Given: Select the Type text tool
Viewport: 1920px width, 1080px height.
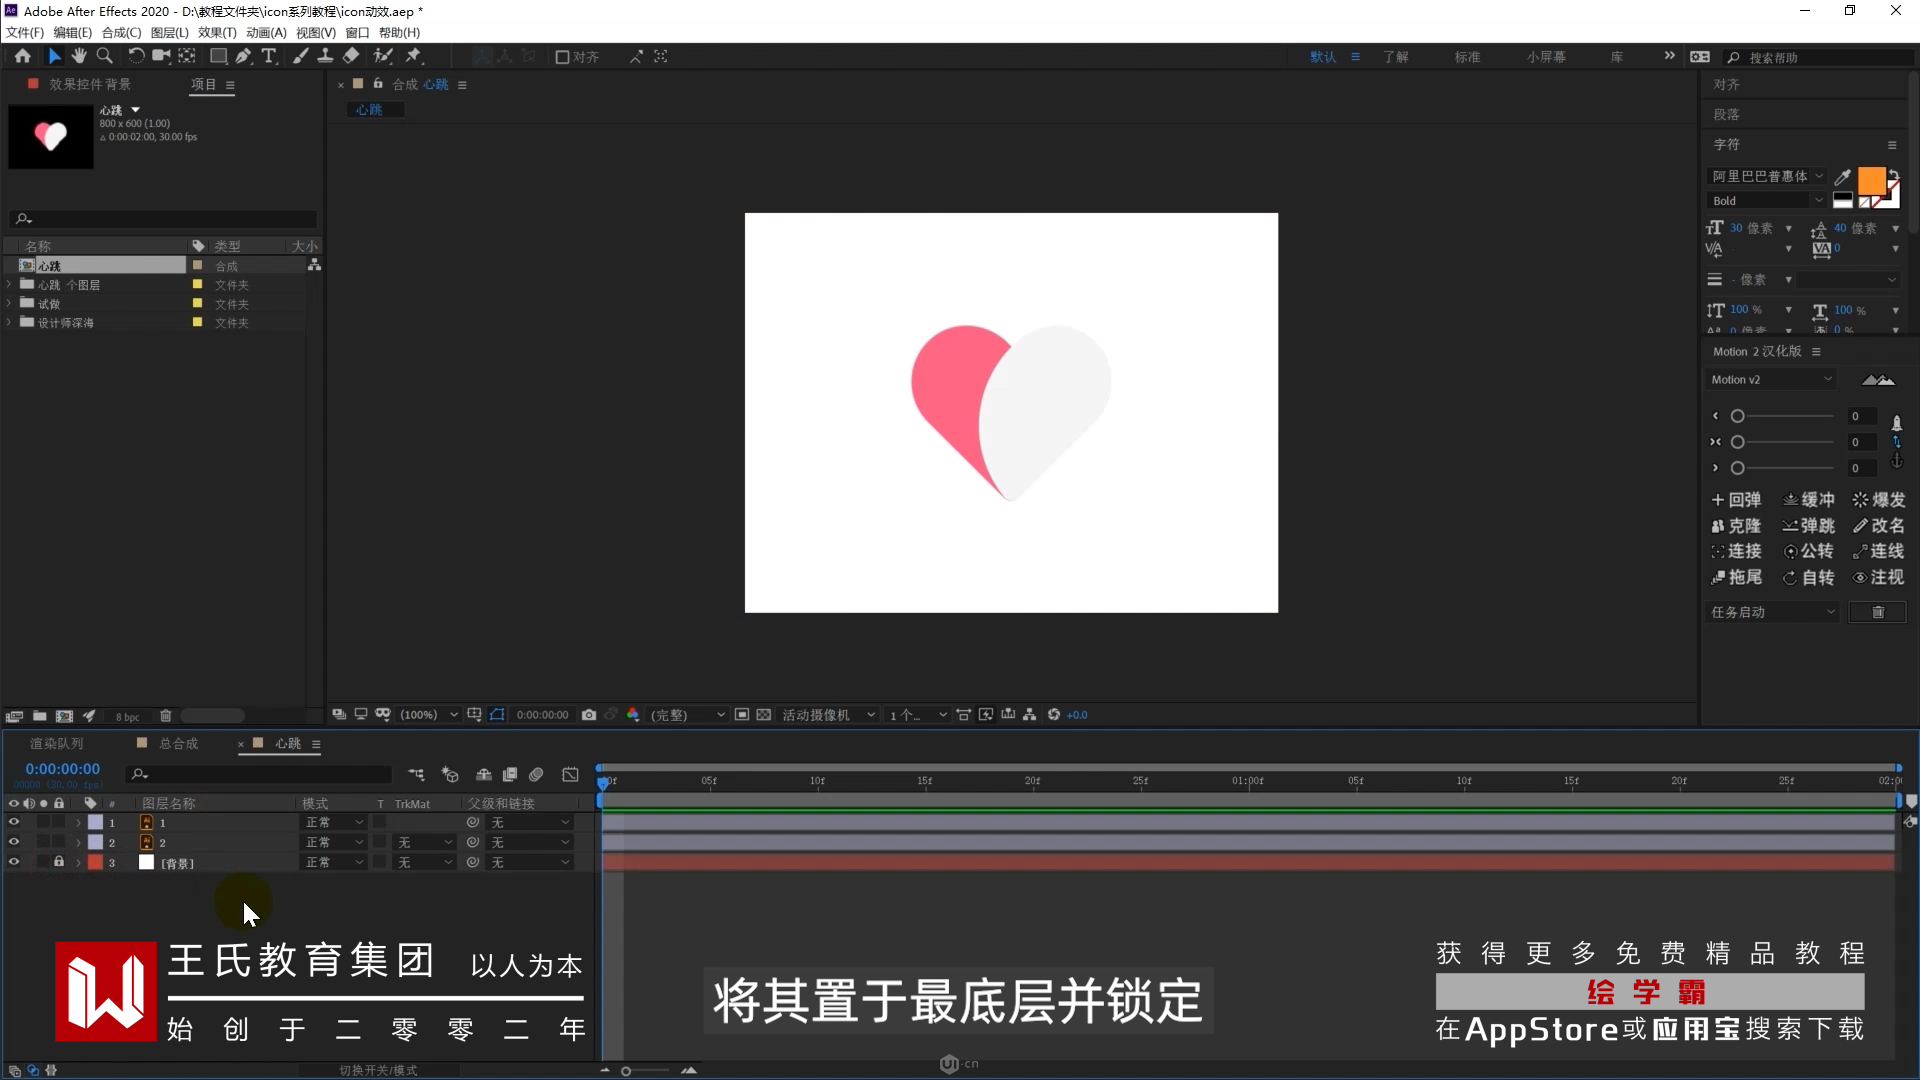Looking at the screenshot, I should coord(269,56).
